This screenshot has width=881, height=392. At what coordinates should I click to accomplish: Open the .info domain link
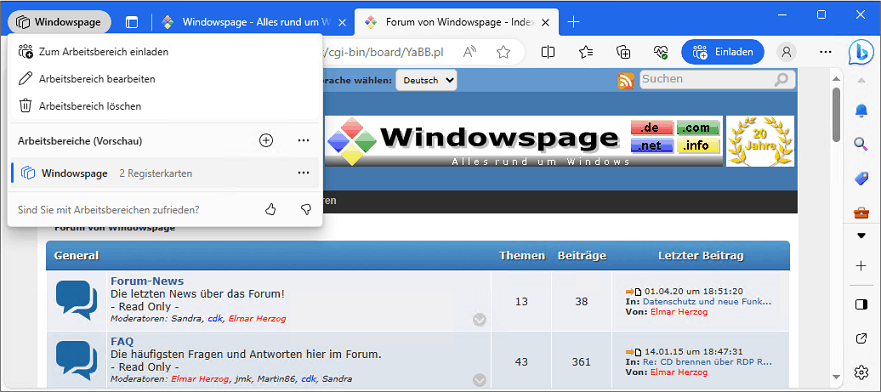[697, 146]
